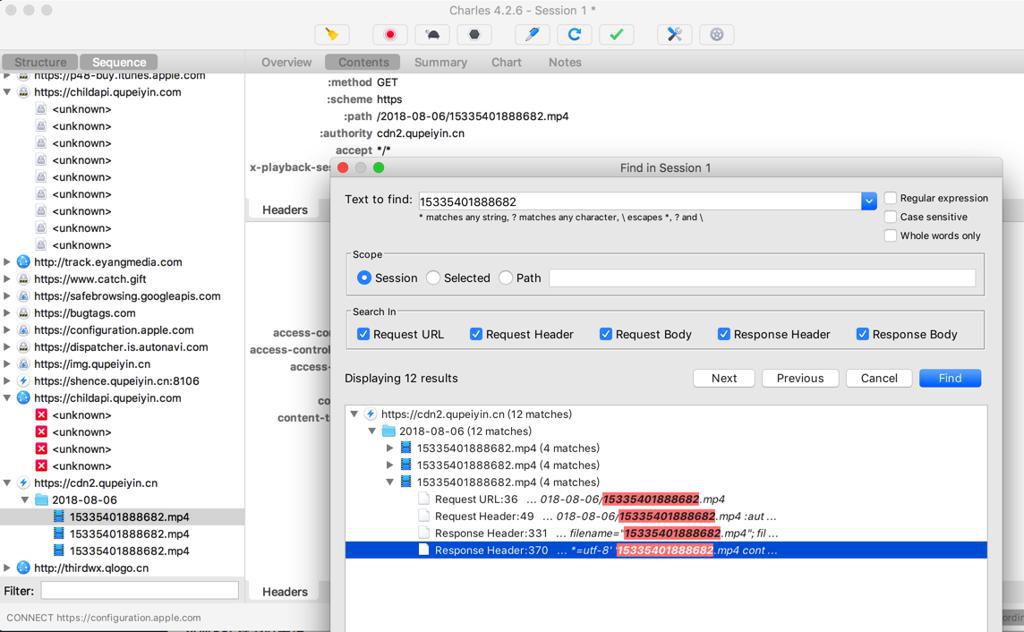Screen dimensions: 1024x632
Task: Open the Notes tab
Action: coord(565,62)
